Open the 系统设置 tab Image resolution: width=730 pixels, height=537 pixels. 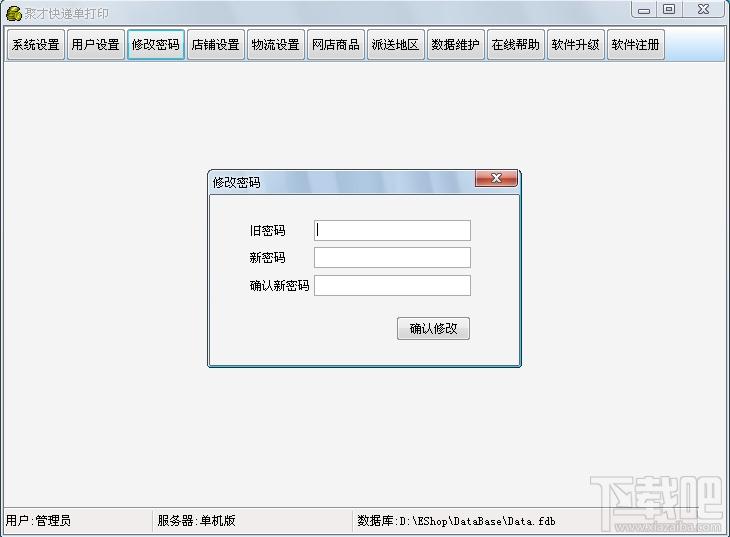tap(36, 45)
